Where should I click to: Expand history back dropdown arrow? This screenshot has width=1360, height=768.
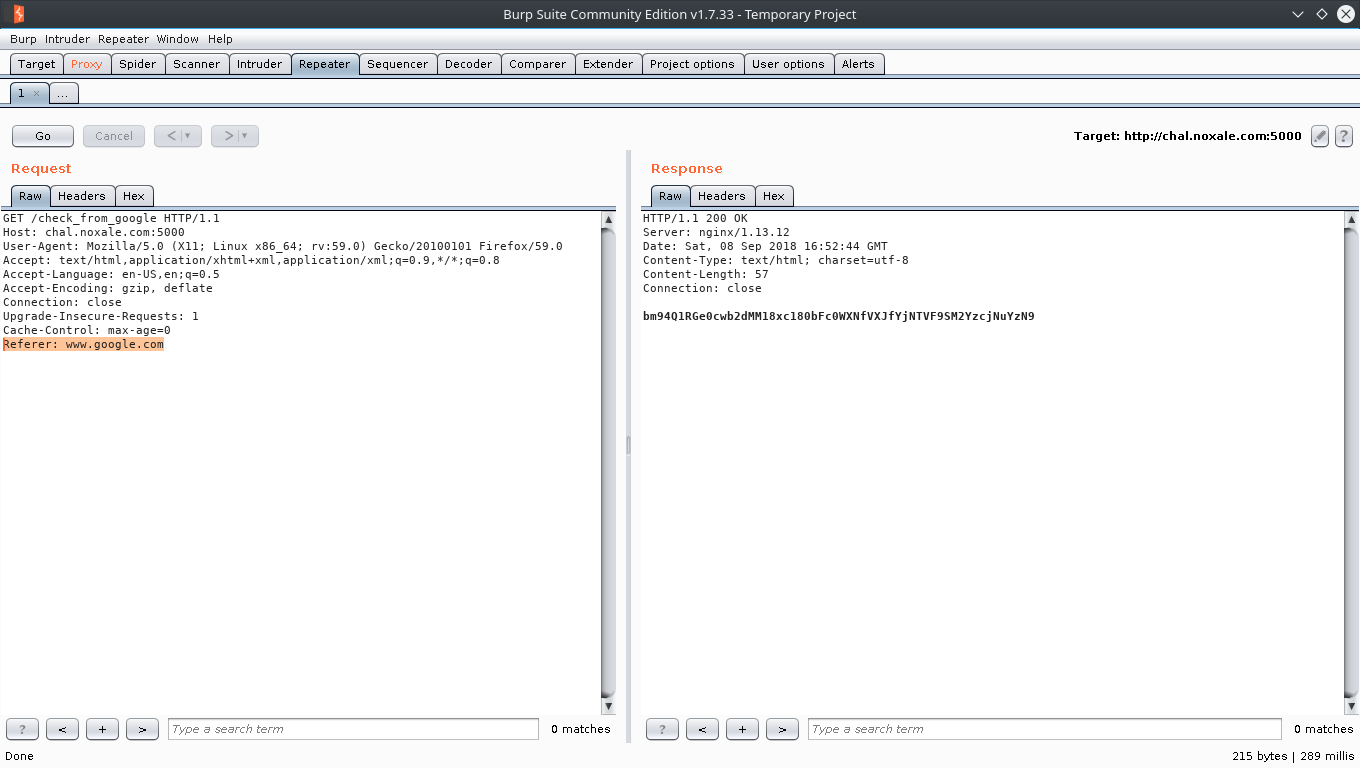tap(188, 136)
